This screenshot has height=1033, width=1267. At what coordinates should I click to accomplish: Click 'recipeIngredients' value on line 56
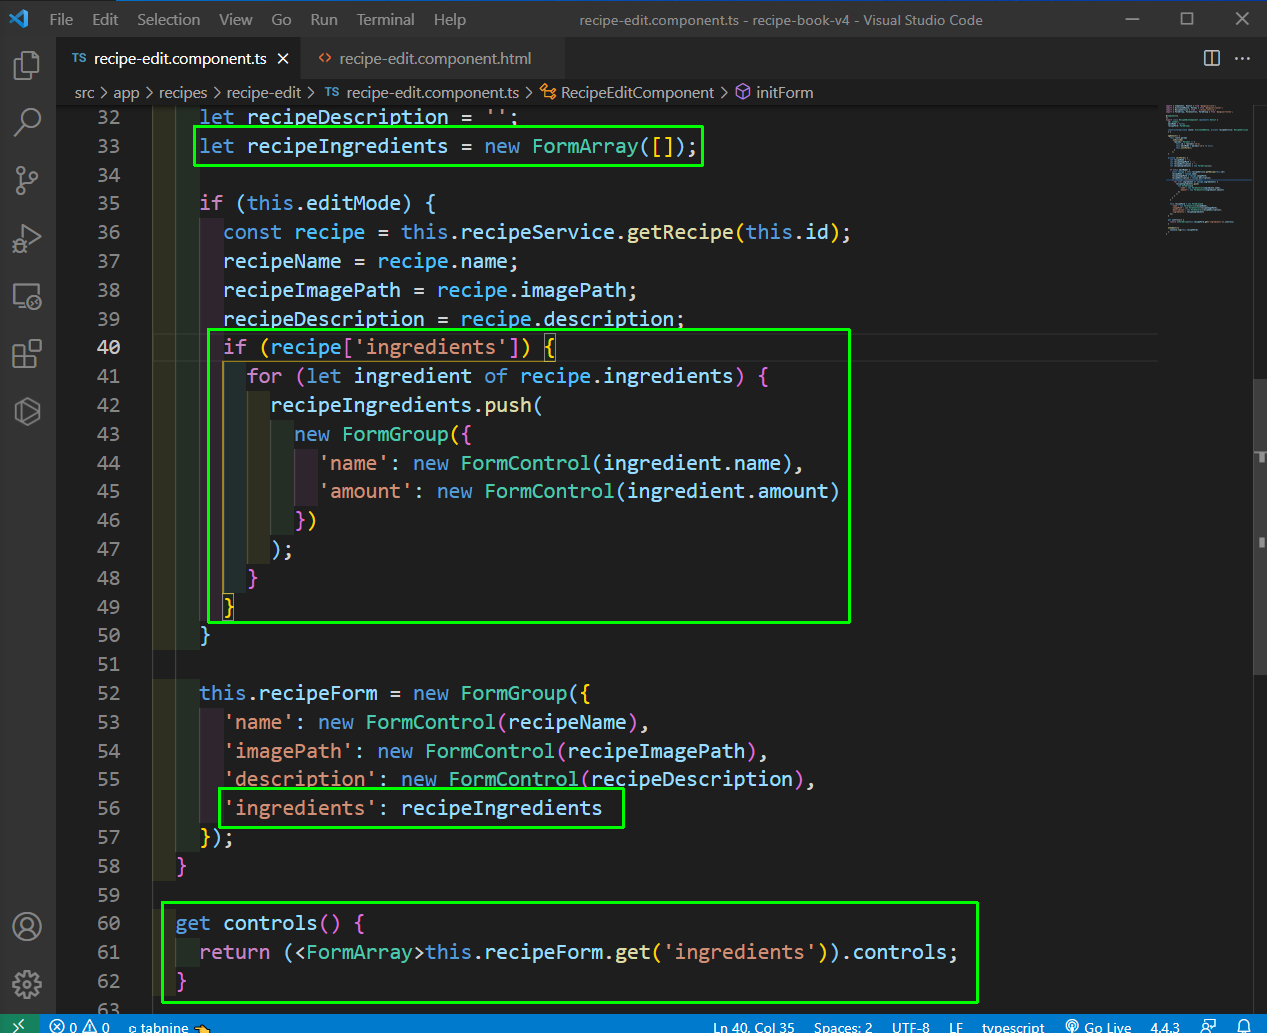502,808
